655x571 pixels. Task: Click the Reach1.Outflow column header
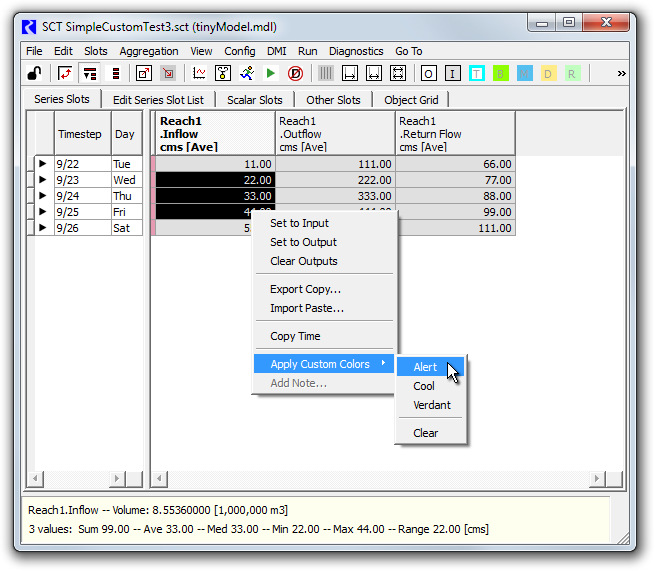click(x=335, y=134)
